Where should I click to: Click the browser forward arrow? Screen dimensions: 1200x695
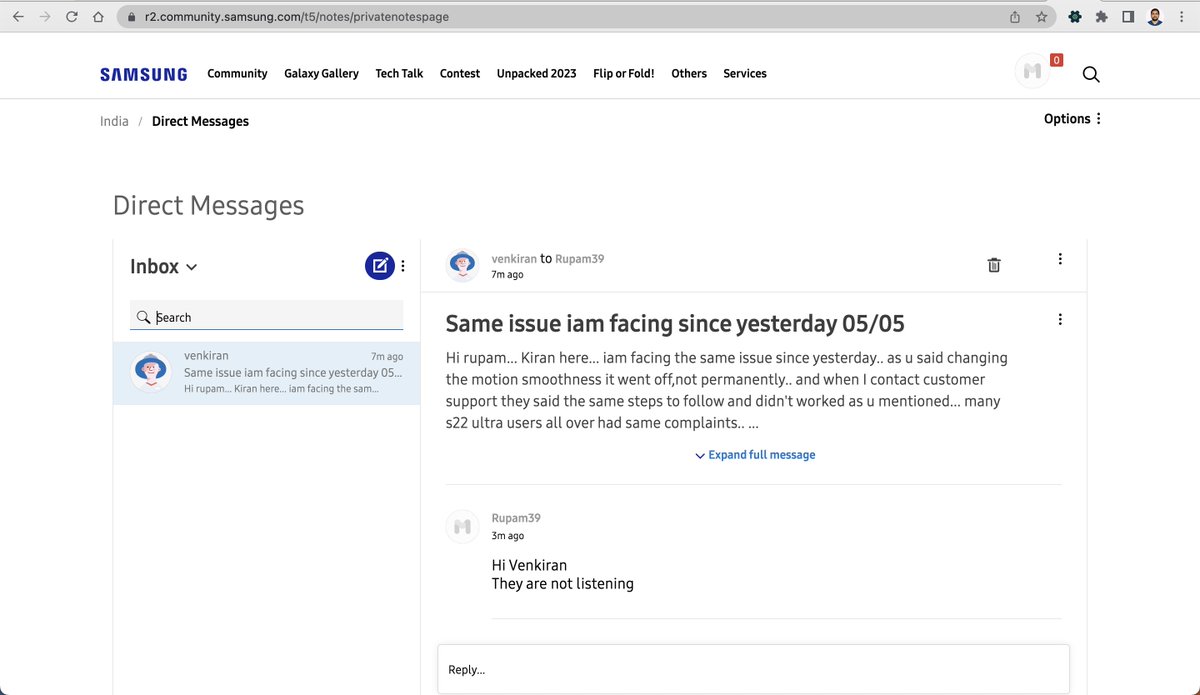(44, 17)
